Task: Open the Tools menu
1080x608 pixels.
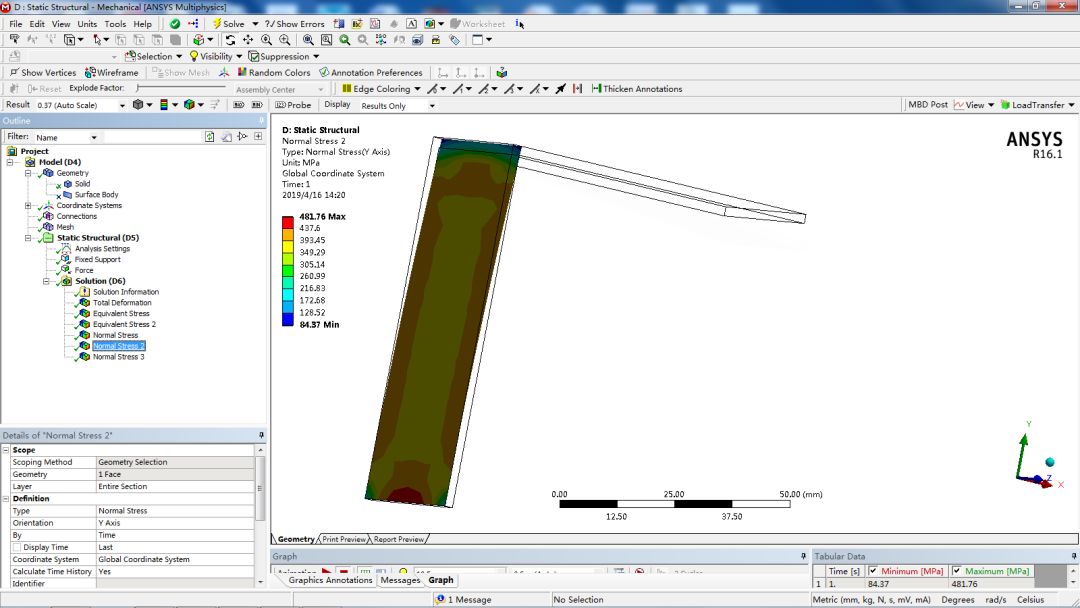Action: click(x=115, y=23)
